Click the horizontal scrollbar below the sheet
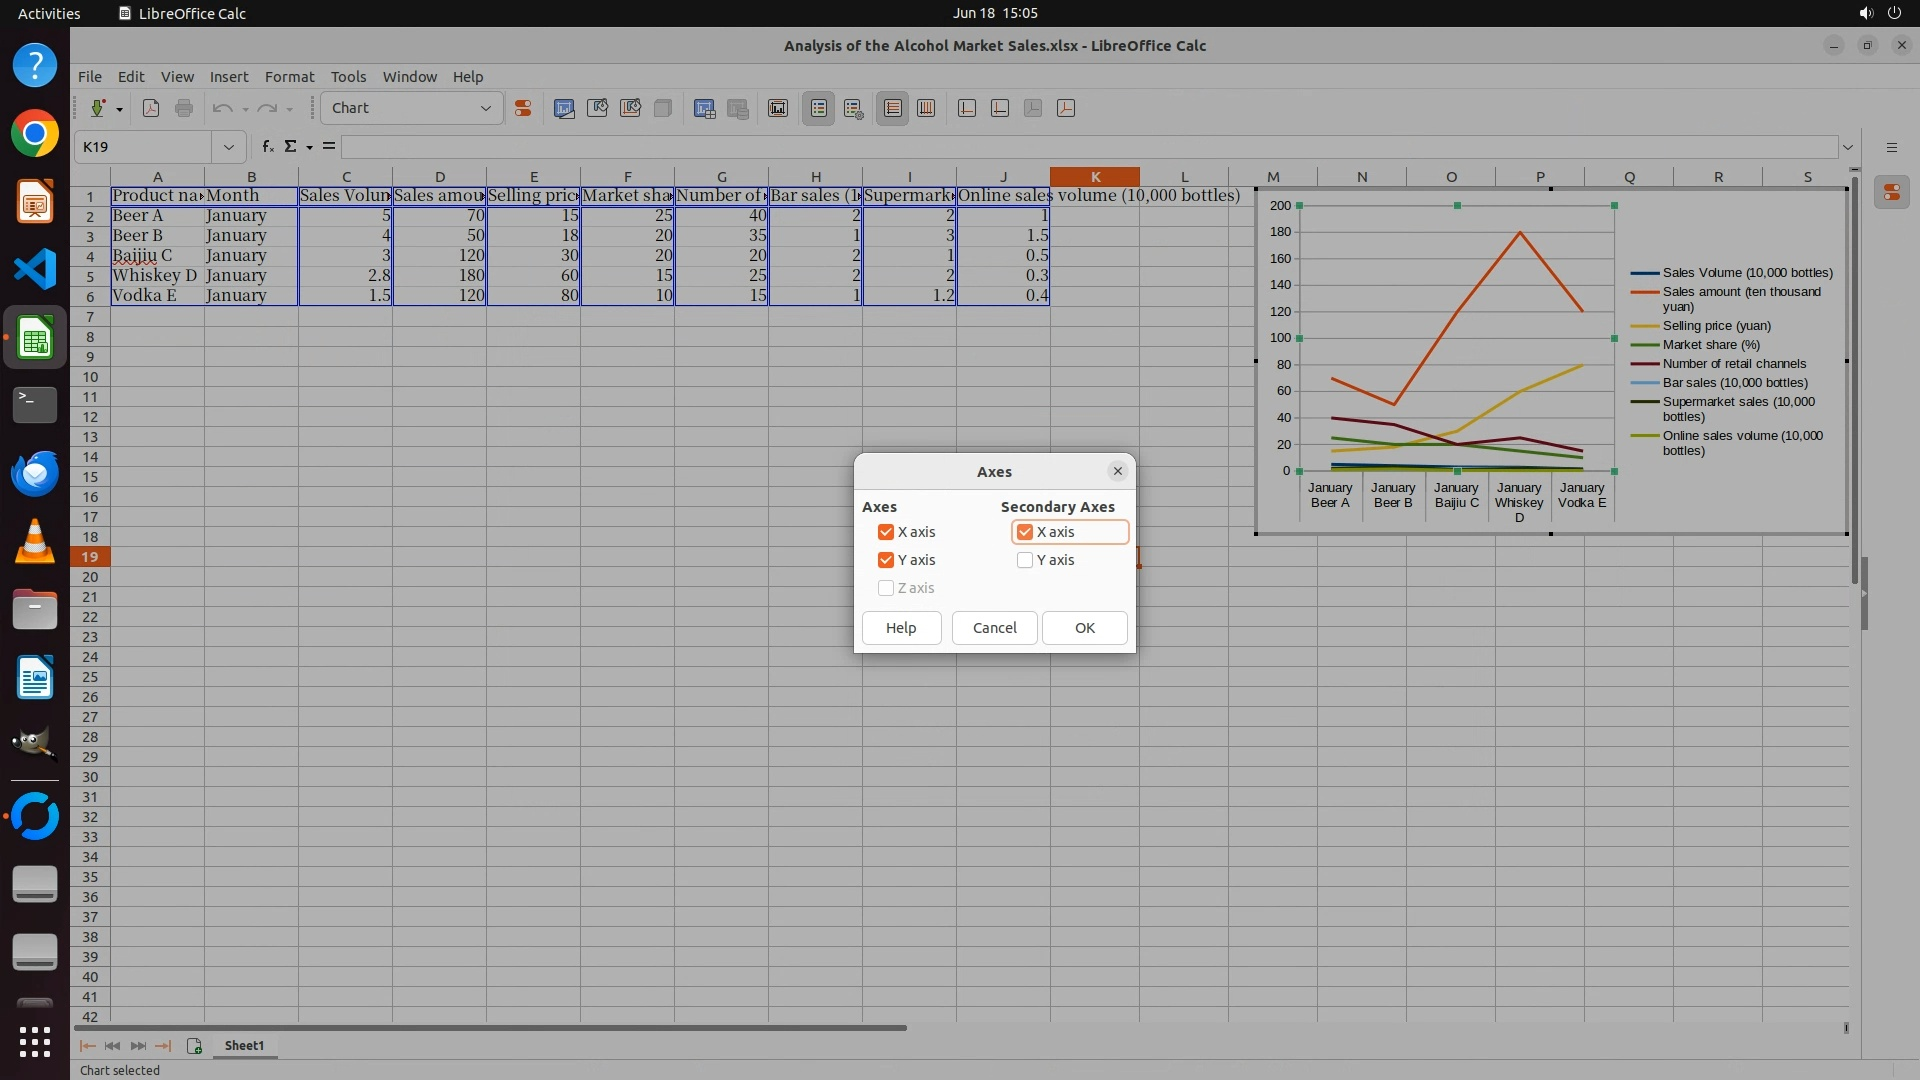This screenshot has width=1920, height=1080. pyautogui.click(x=490, y=1027)
